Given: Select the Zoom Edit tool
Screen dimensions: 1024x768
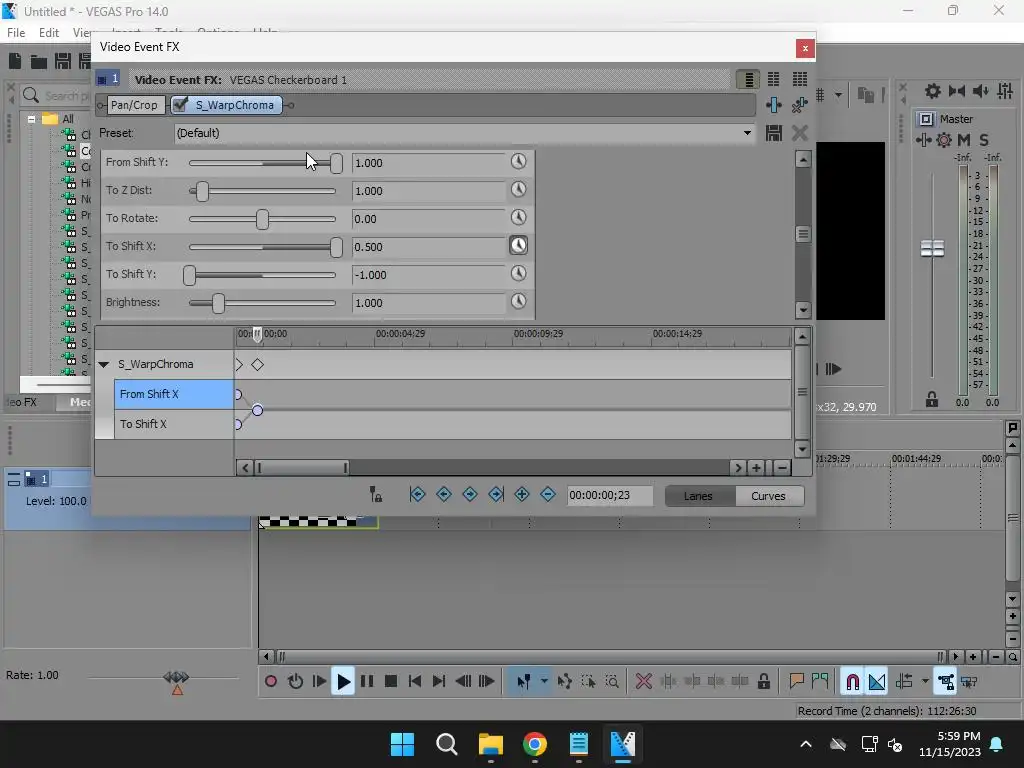Looking at the screenshot, I should [612, 682].
